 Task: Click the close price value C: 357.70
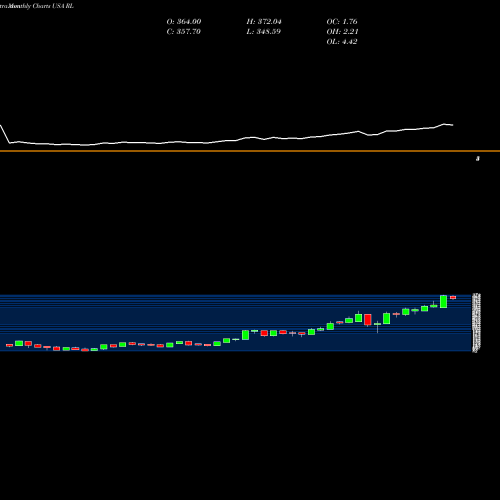click(x=183, y=32)
